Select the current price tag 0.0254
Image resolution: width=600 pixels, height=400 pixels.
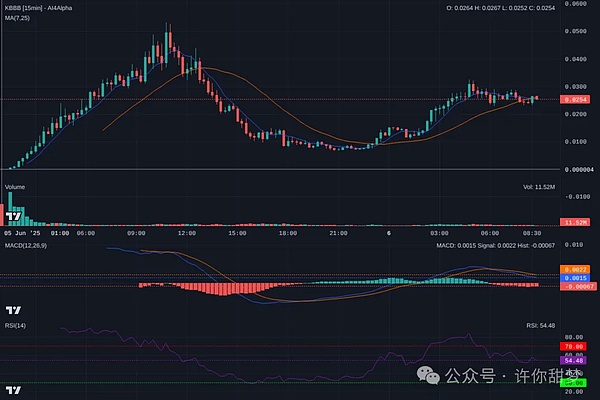[575, 100]
